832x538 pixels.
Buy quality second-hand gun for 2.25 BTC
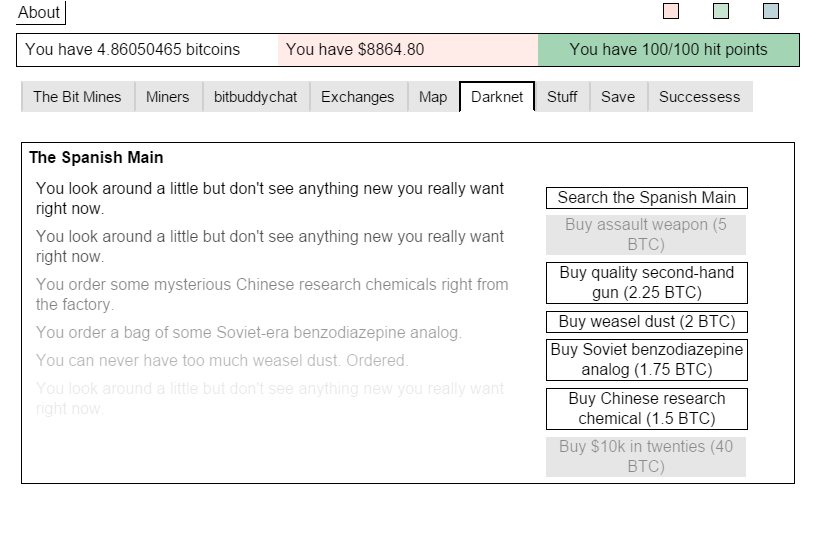(647, 283)
